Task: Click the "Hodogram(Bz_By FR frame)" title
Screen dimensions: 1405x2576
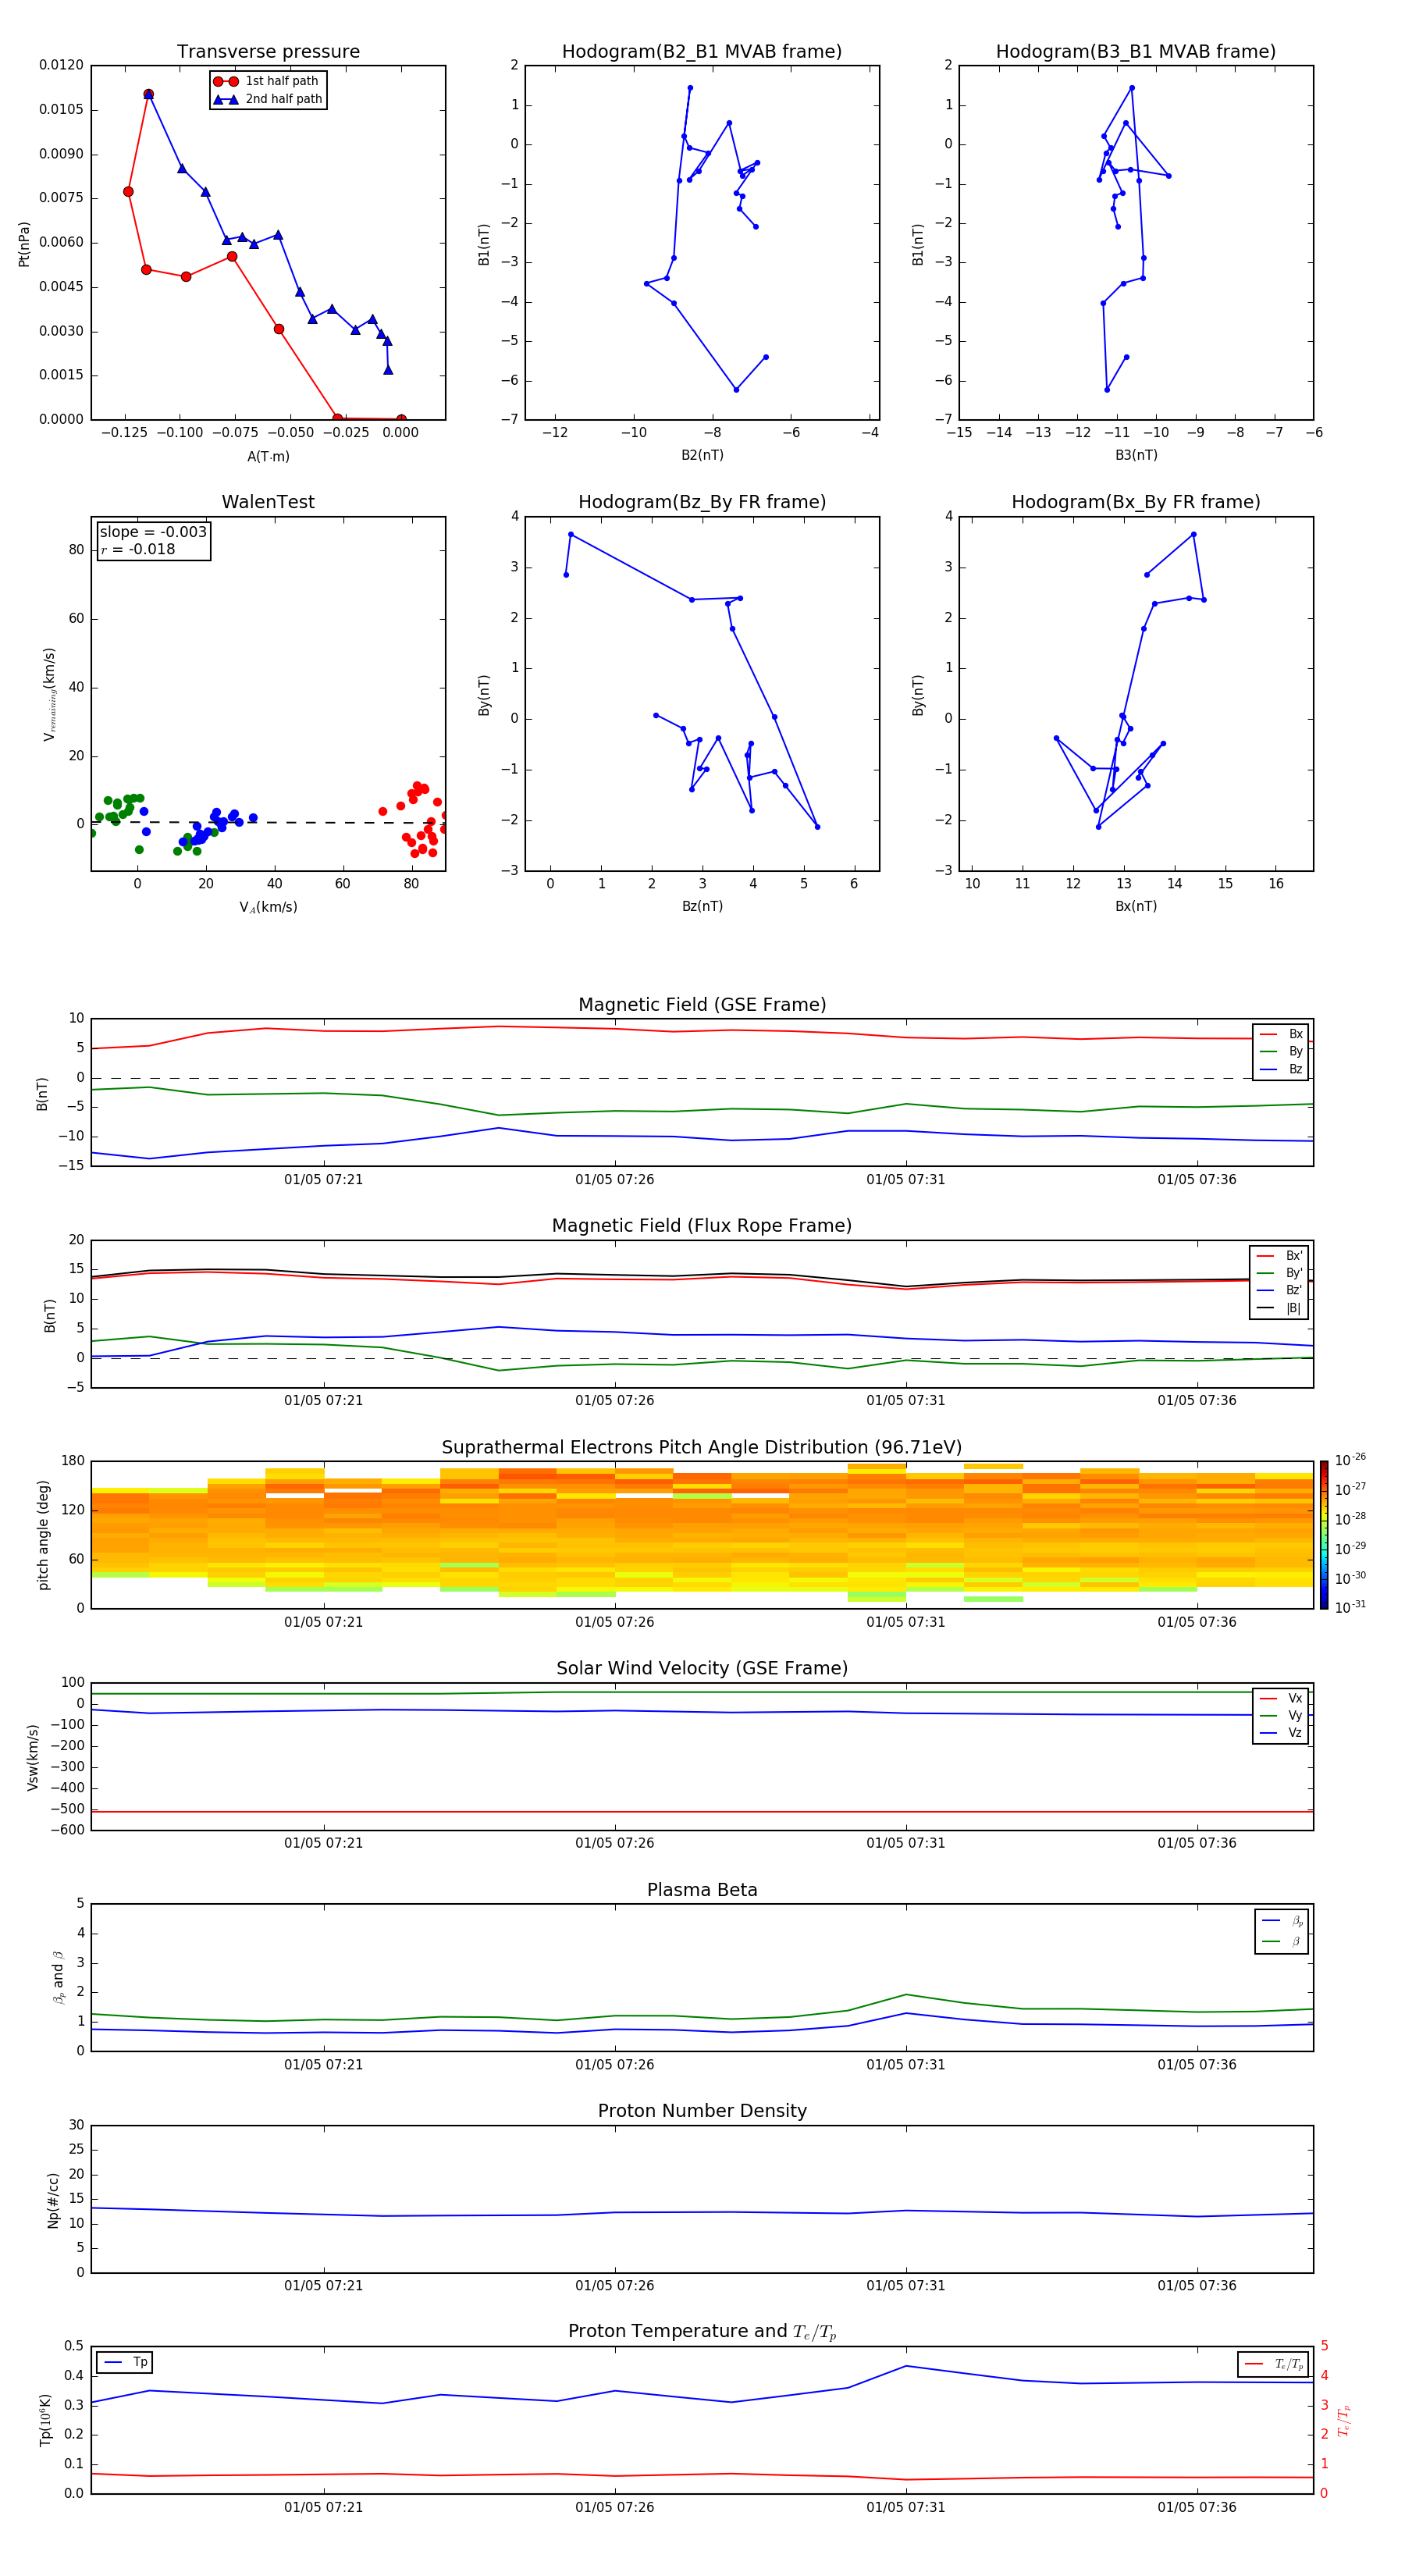Action: 702,502
